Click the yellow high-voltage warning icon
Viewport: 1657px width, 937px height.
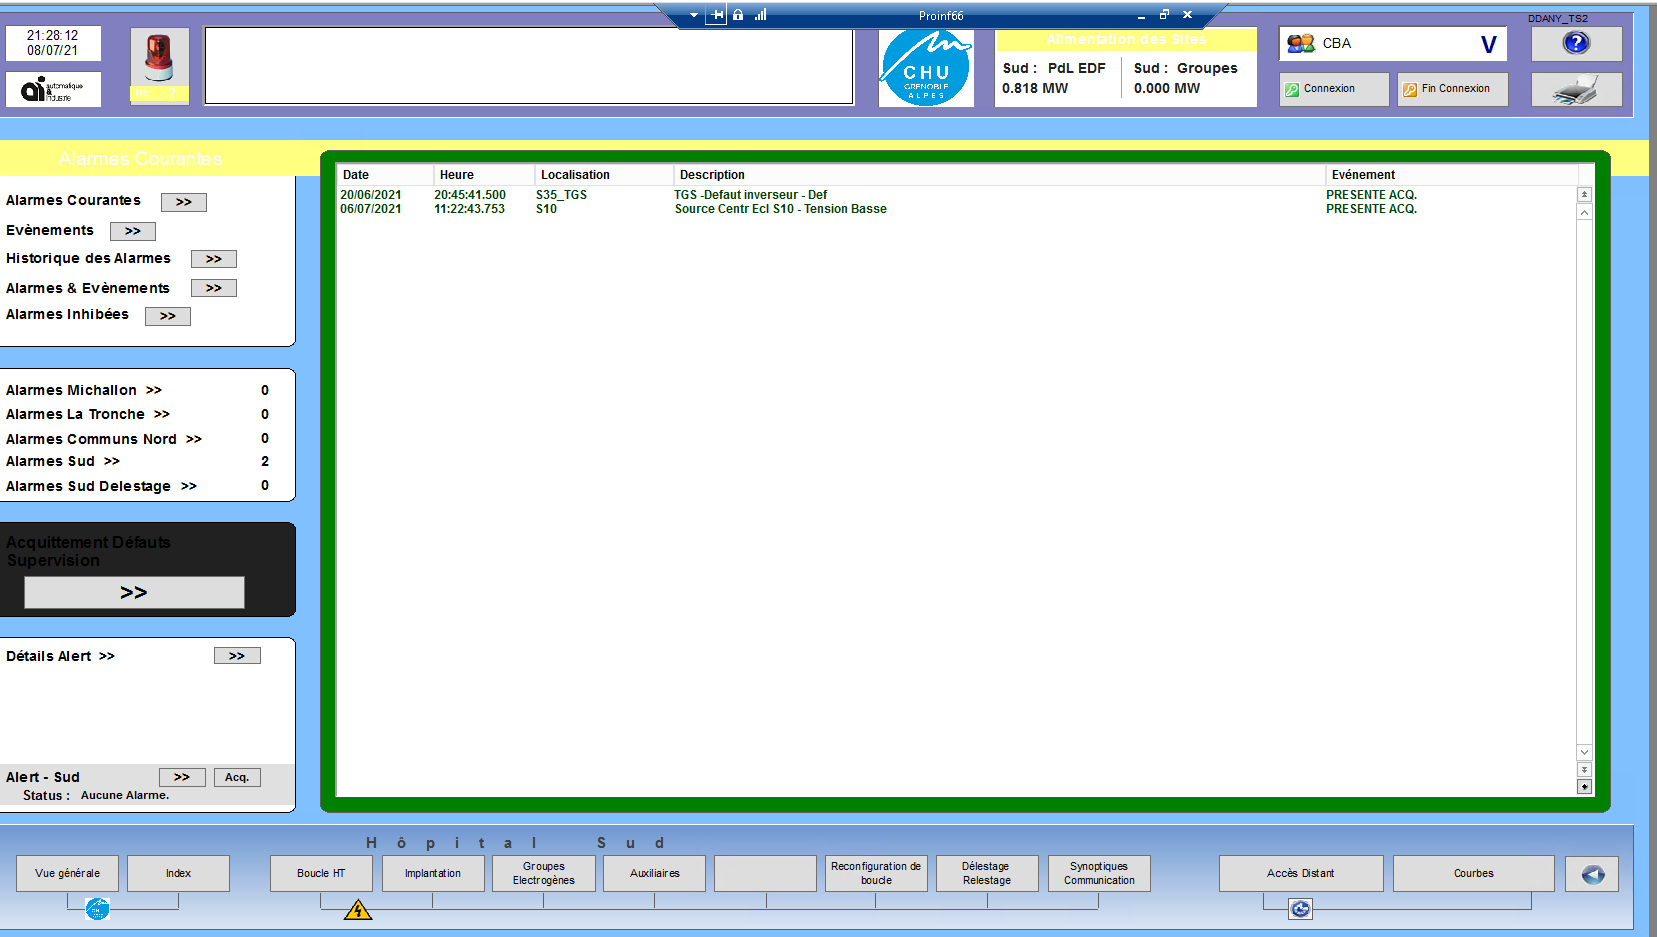point(358,910)
